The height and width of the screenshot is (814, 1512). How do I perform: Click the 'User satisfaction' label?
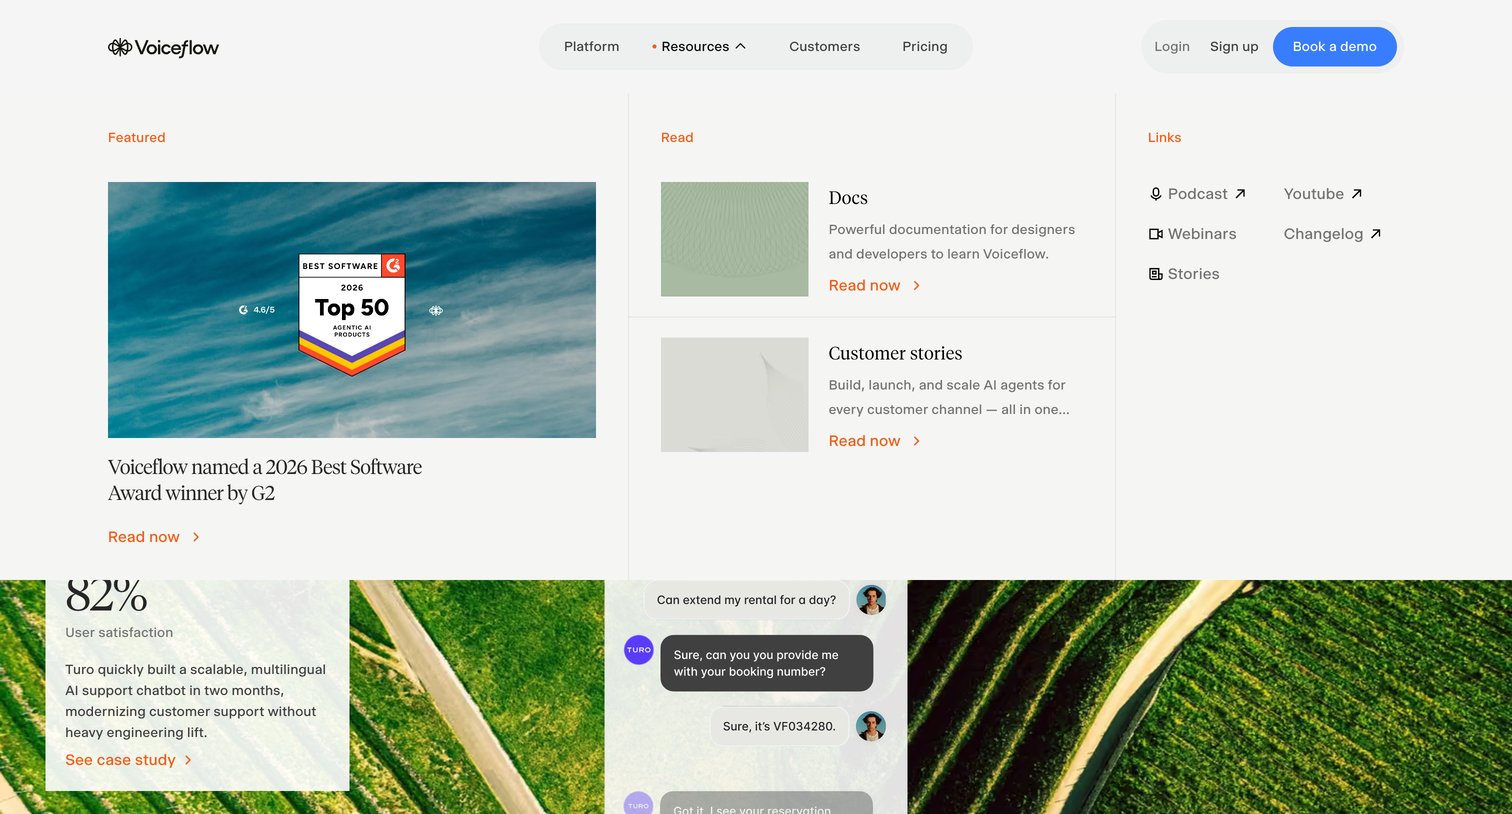coord(119,633)
